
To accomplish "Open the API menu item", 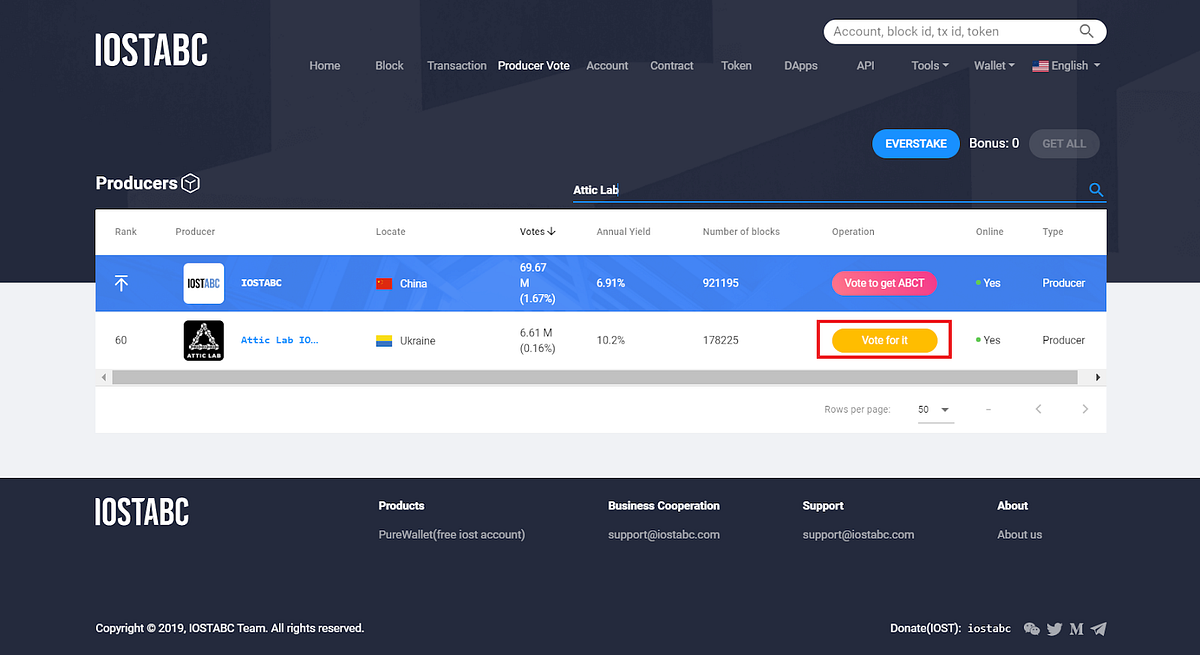I will (x=865, y=66).
